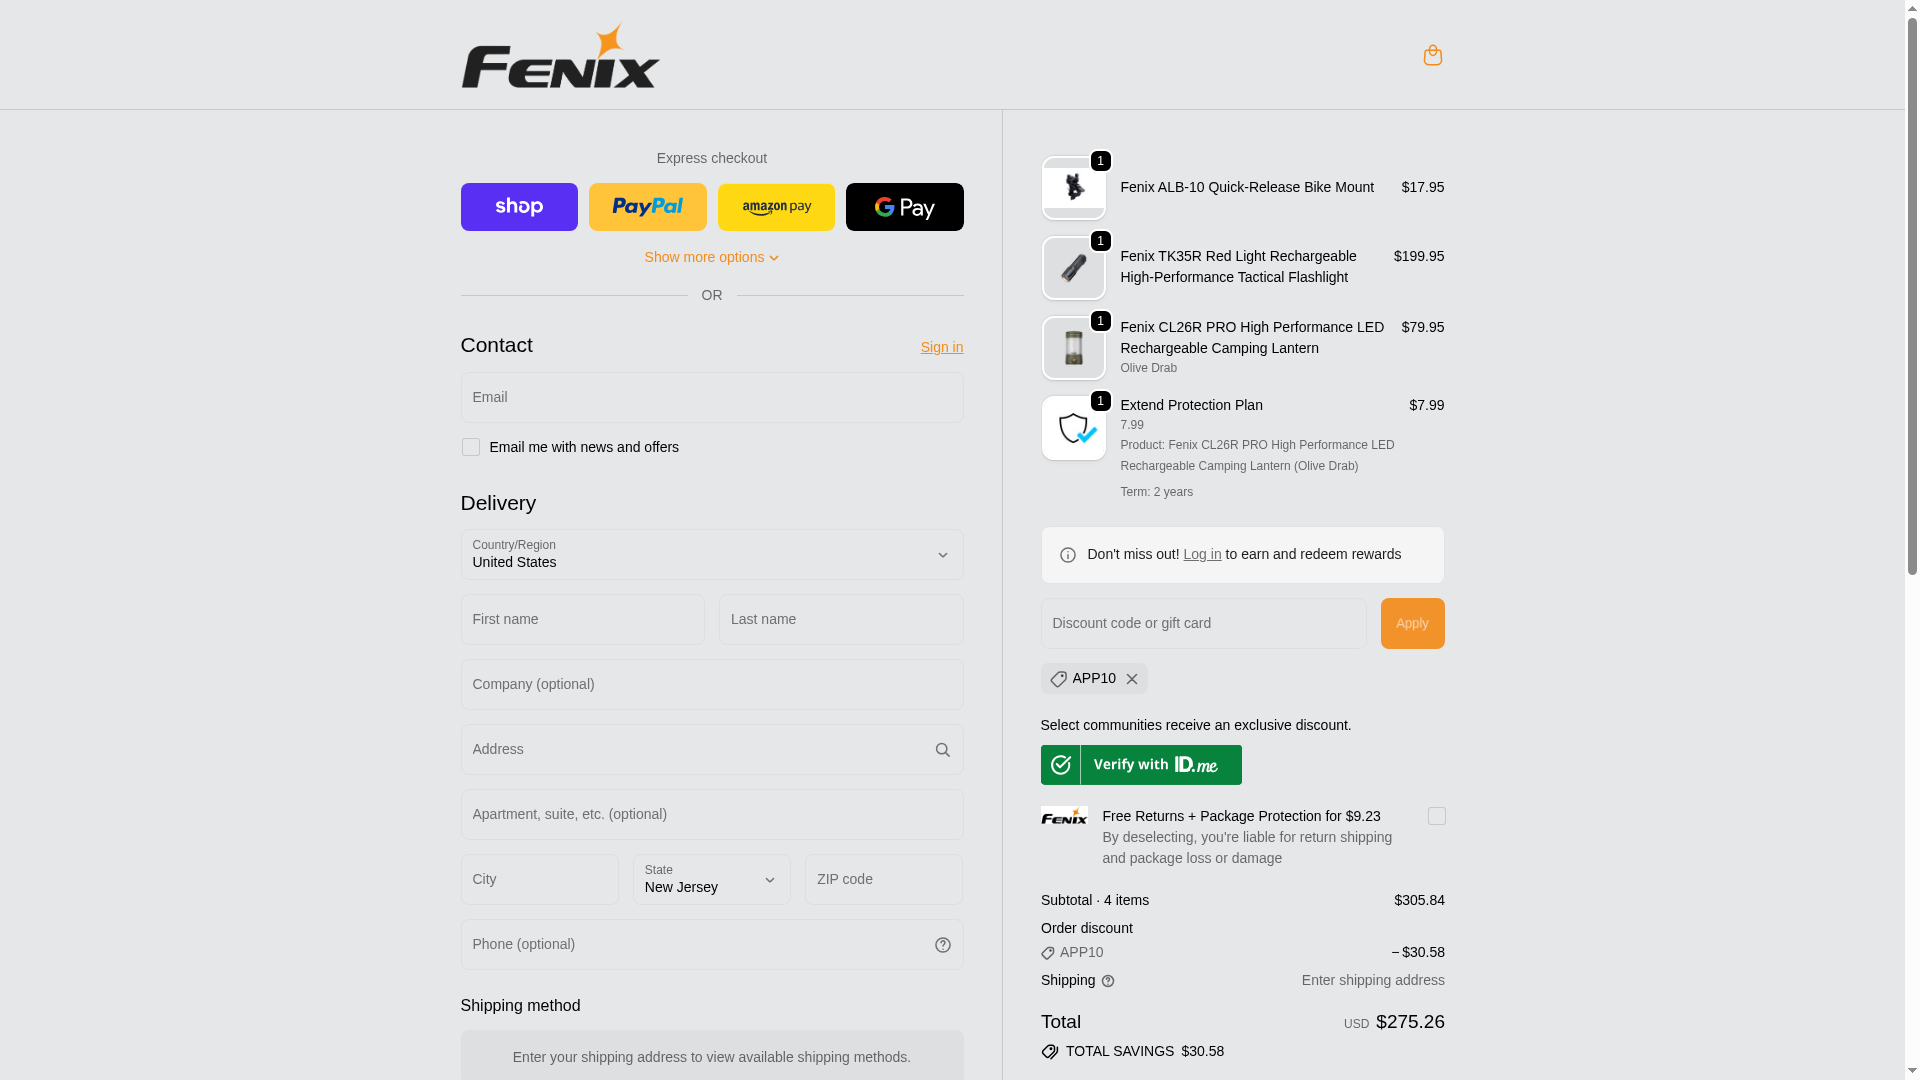Viewport: 1920px width, 1080px height.
Task: Click the Sign in link
Action: pos(941,347)
